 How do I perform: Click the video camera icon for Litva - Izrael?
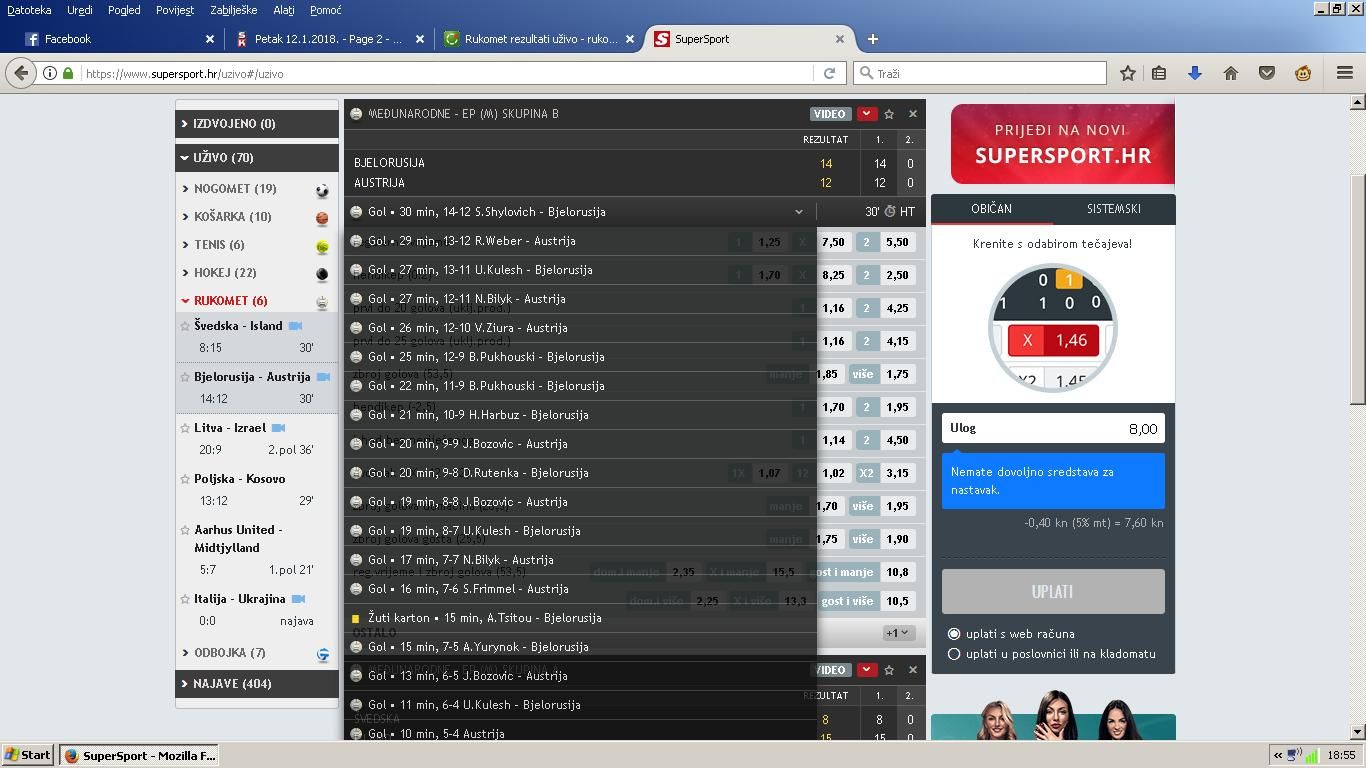tap(278, 428)
